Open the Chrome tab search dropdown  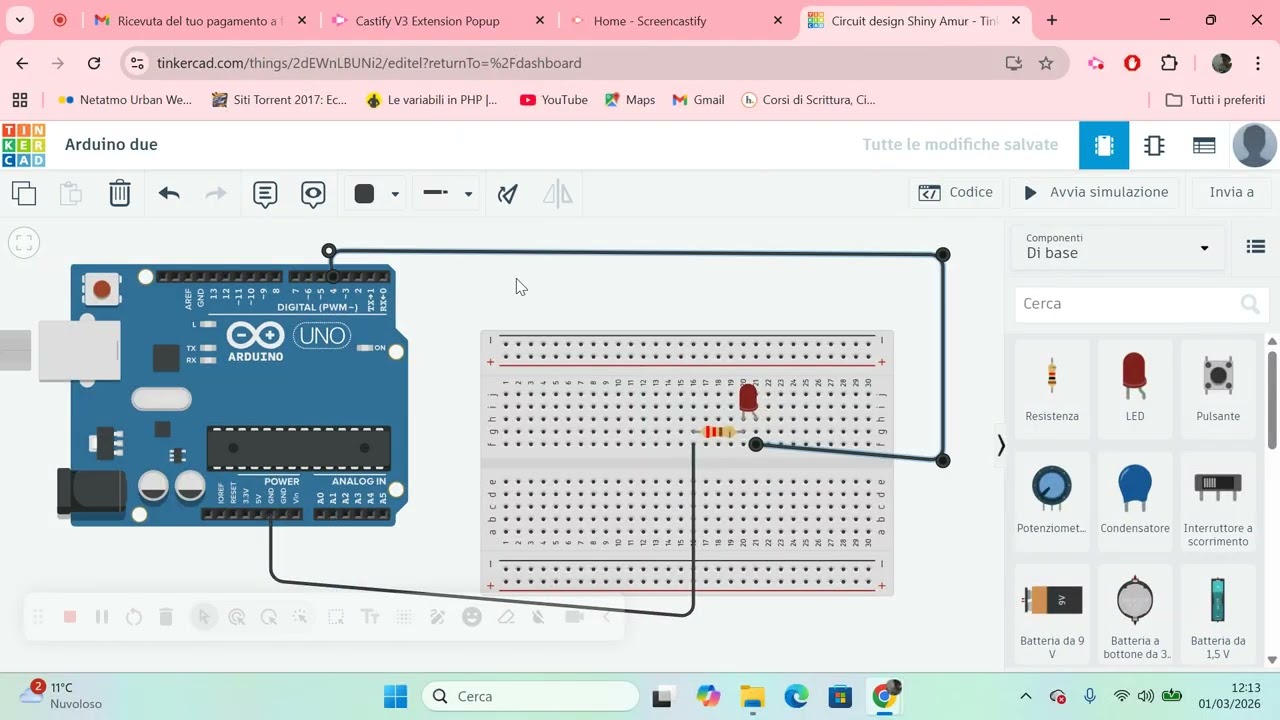click(x=19, y=20)
